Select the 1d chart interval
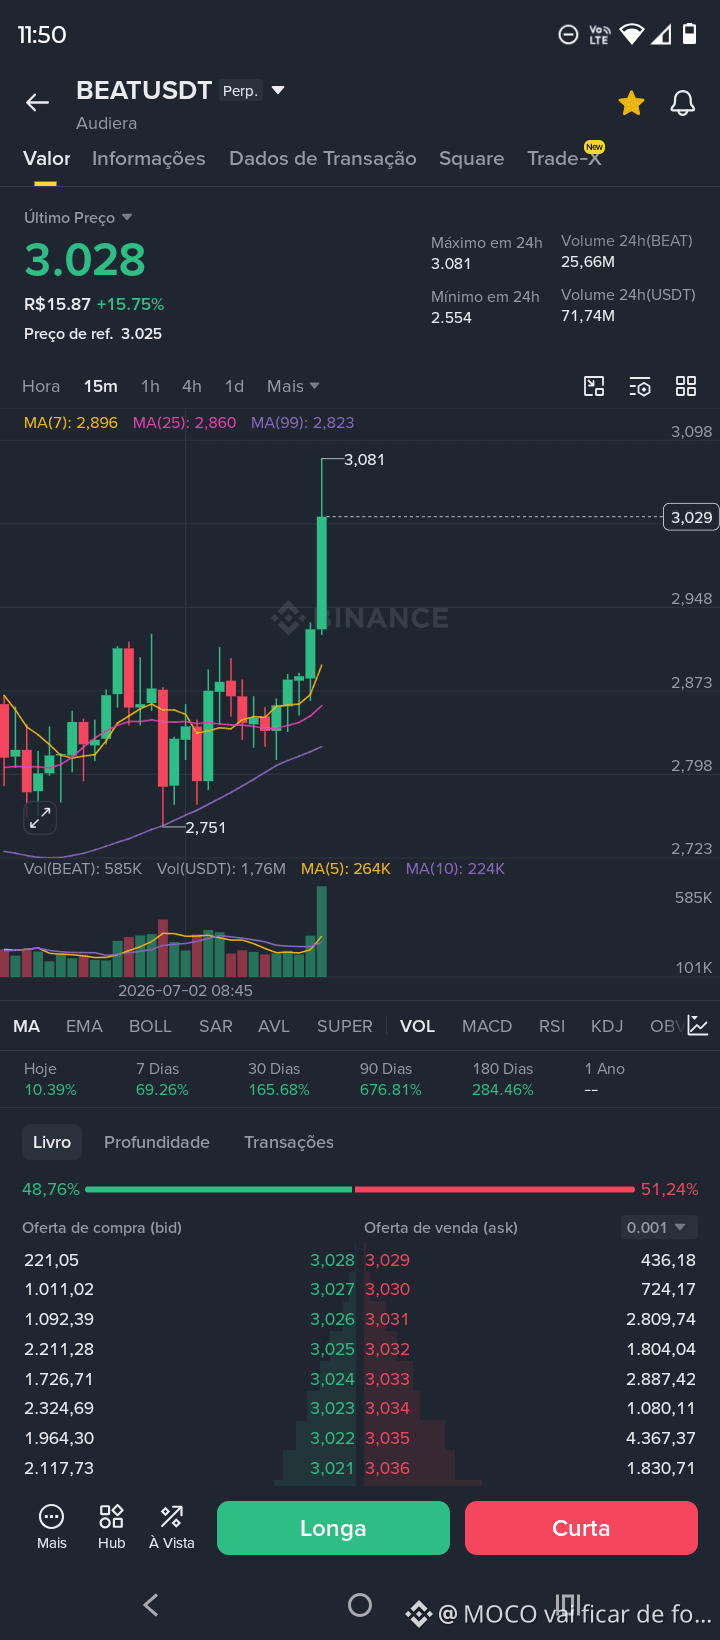The height and width of the screenshot is (1640, 720). pyautogui.click(x=234, y=386)
